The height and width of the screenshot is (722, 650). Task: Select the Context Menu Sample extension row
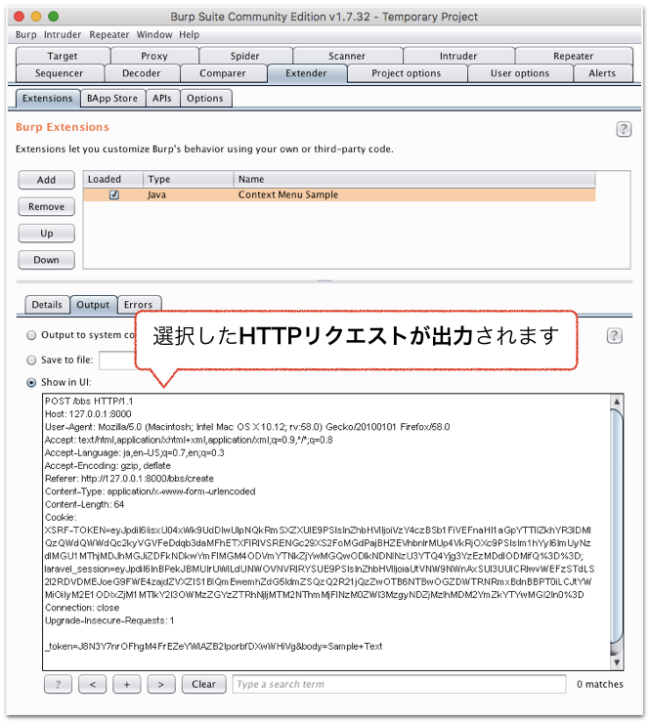(x=339, y=195)
